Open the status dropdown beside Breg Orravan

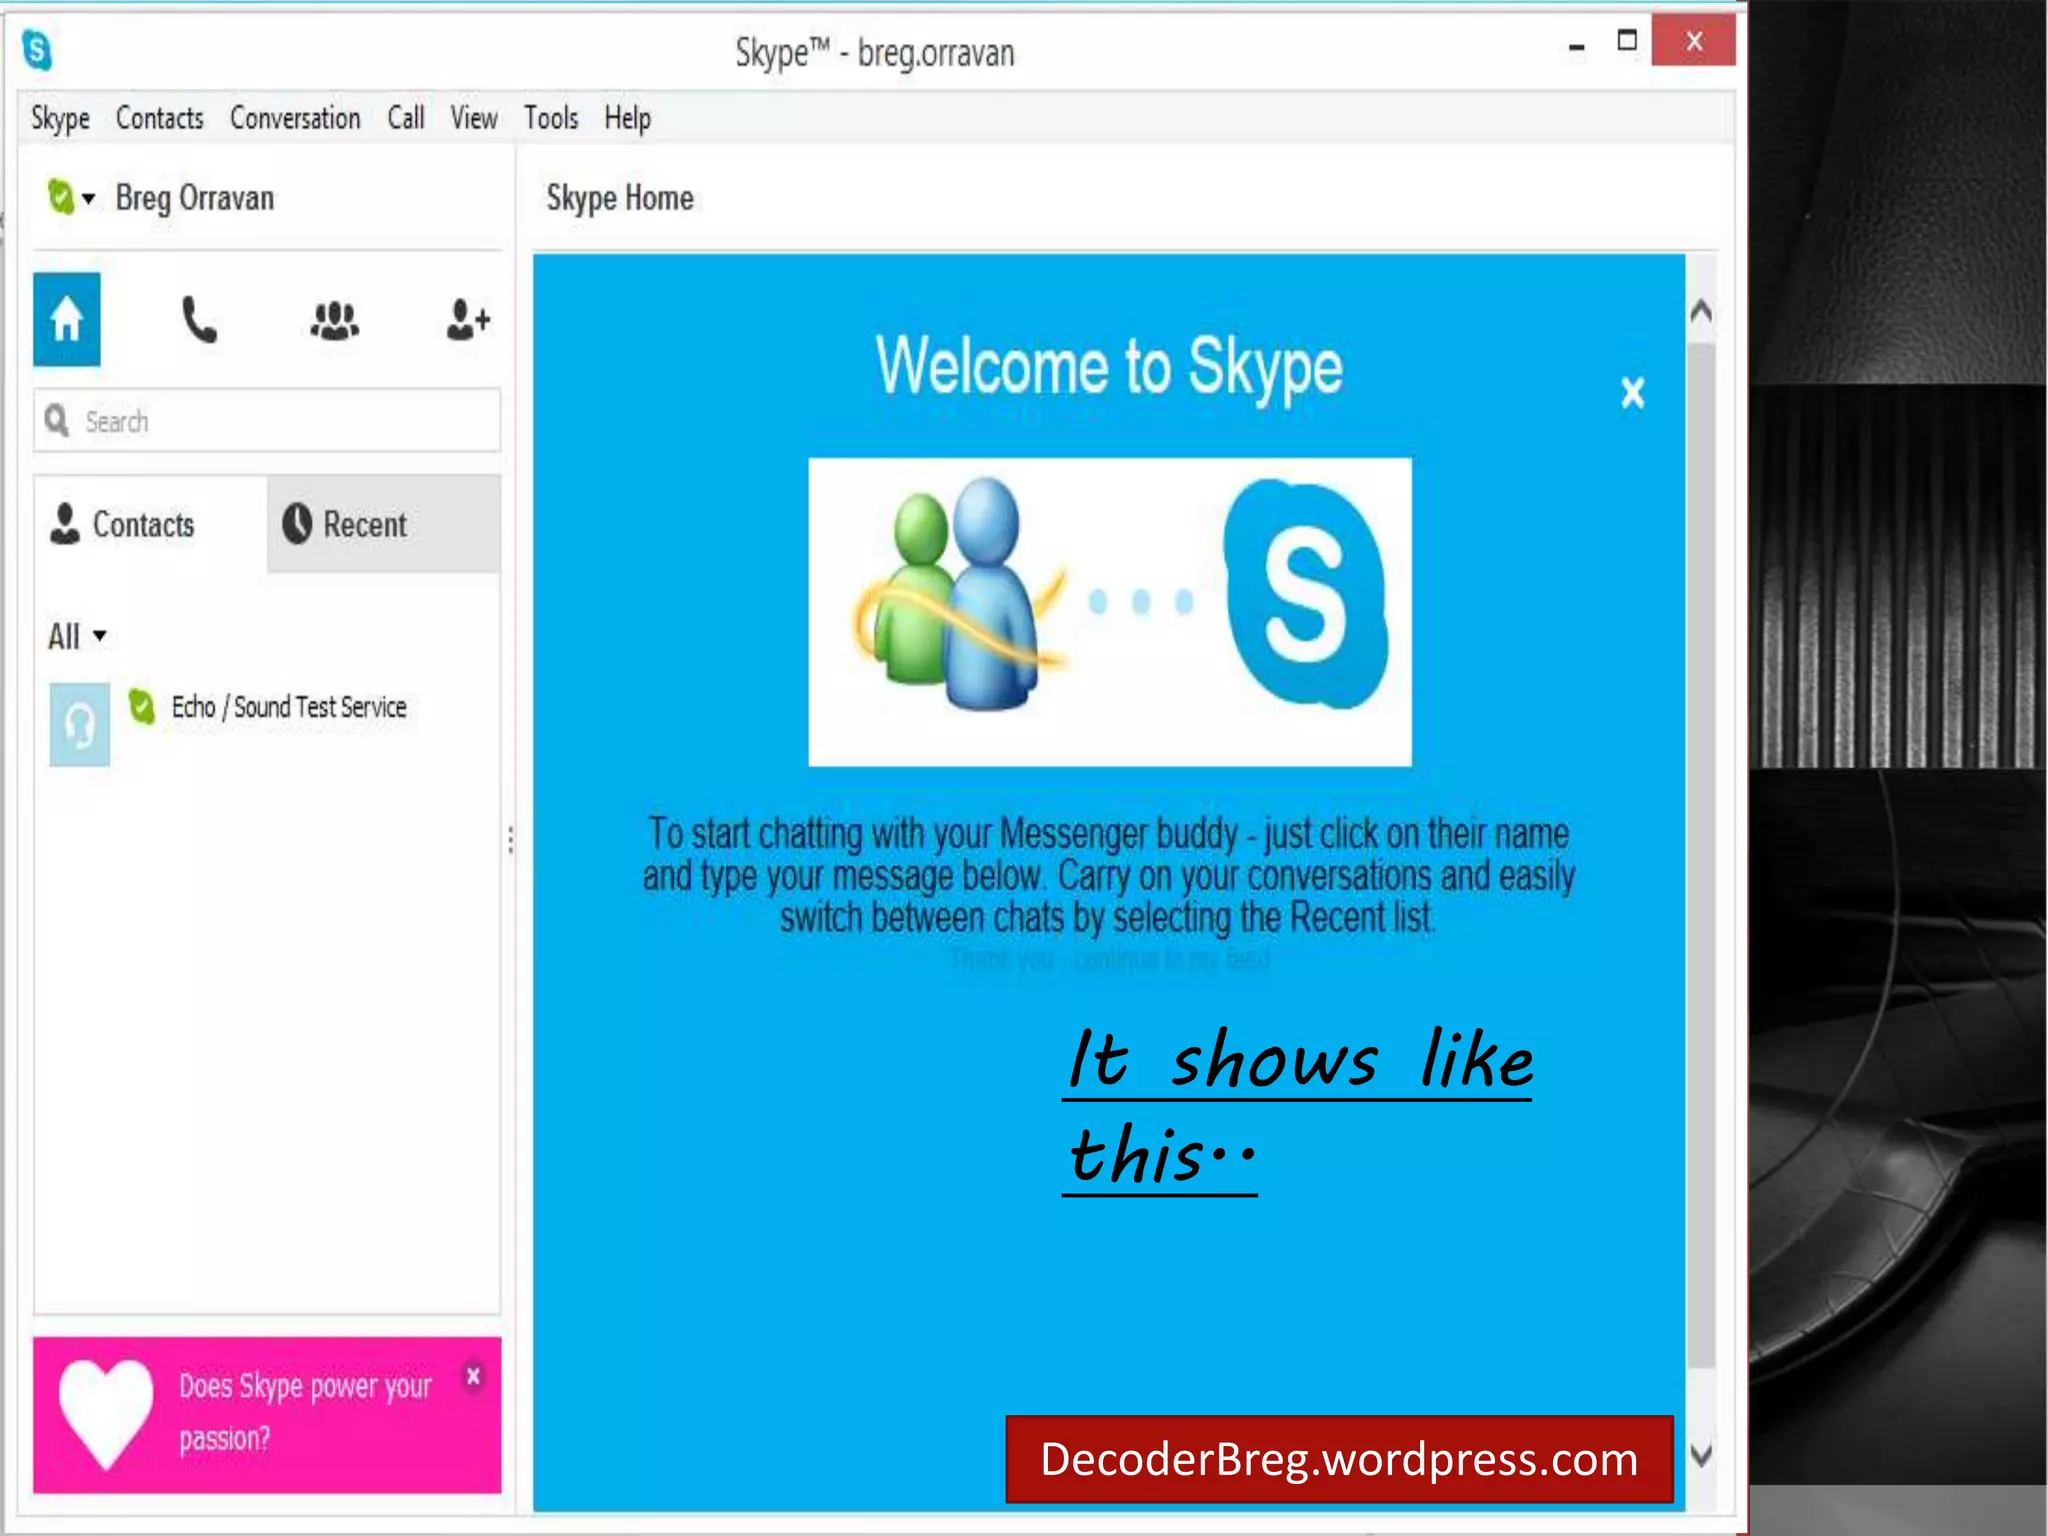[x=88, y=198]
